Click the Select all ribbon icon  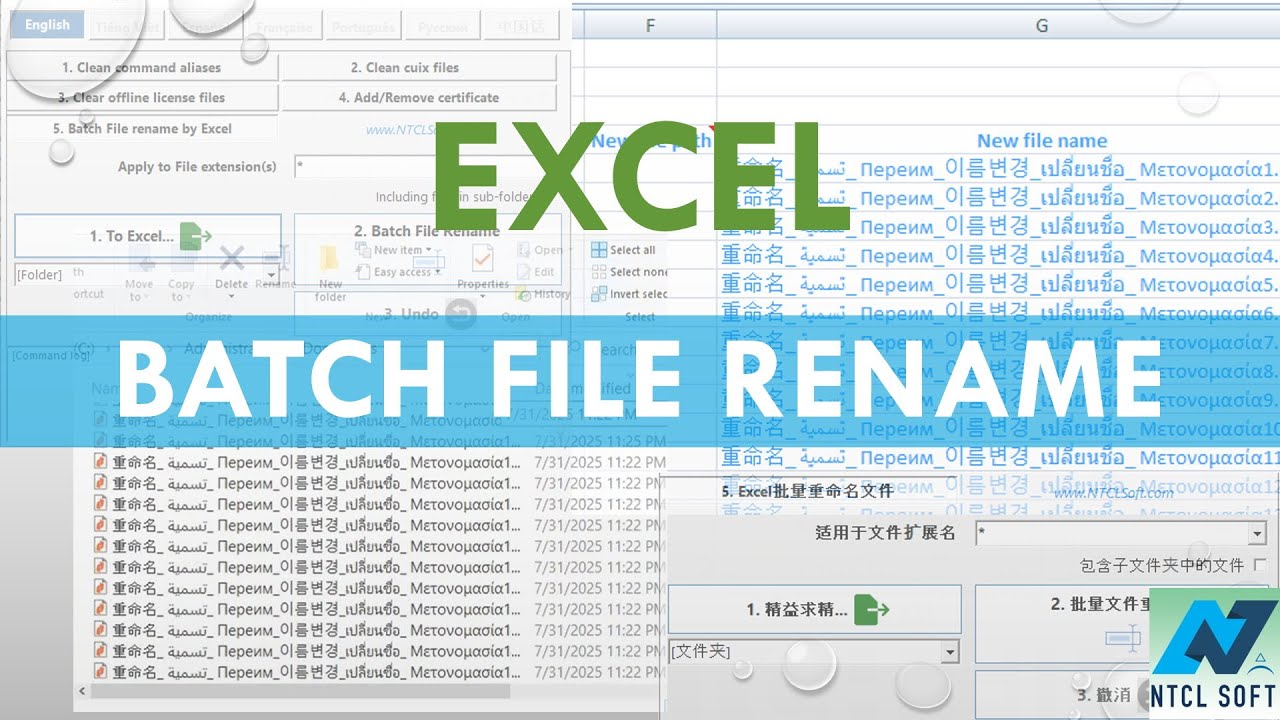point(599,250)
